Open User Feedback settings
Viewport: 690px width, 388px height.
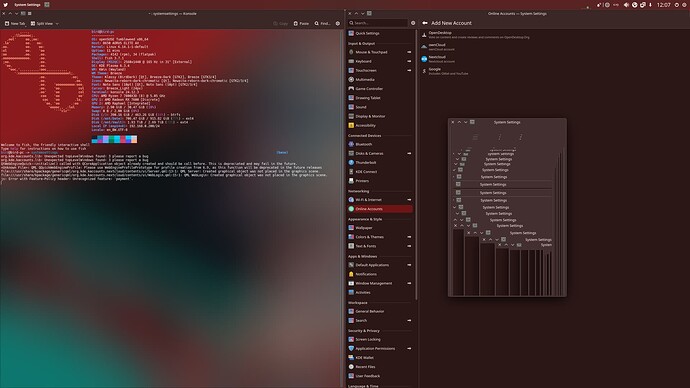point(380,376)
